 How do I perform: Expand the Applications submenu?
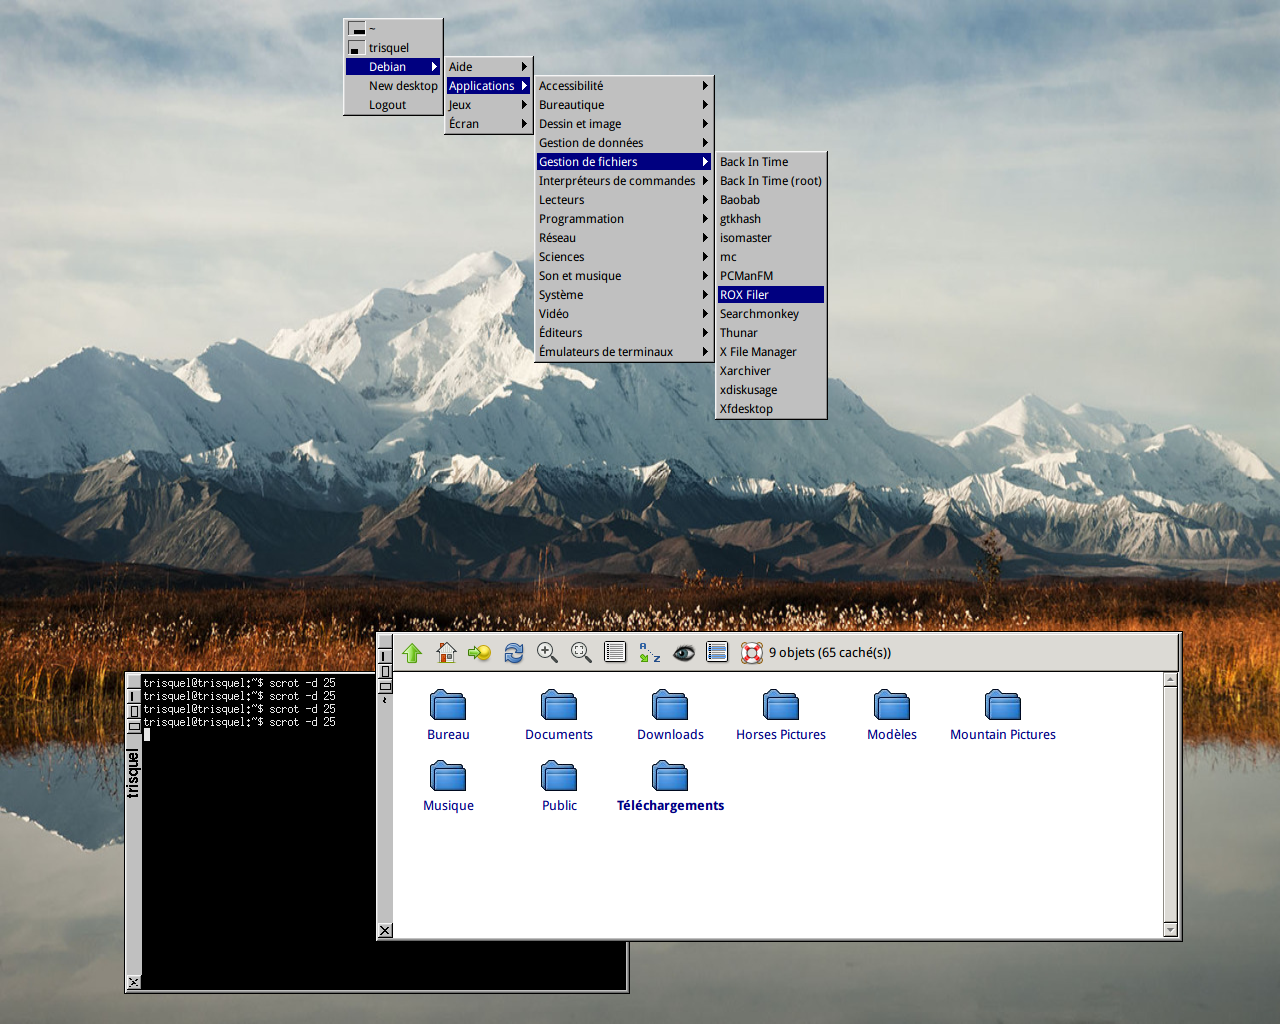coord(488,86)
